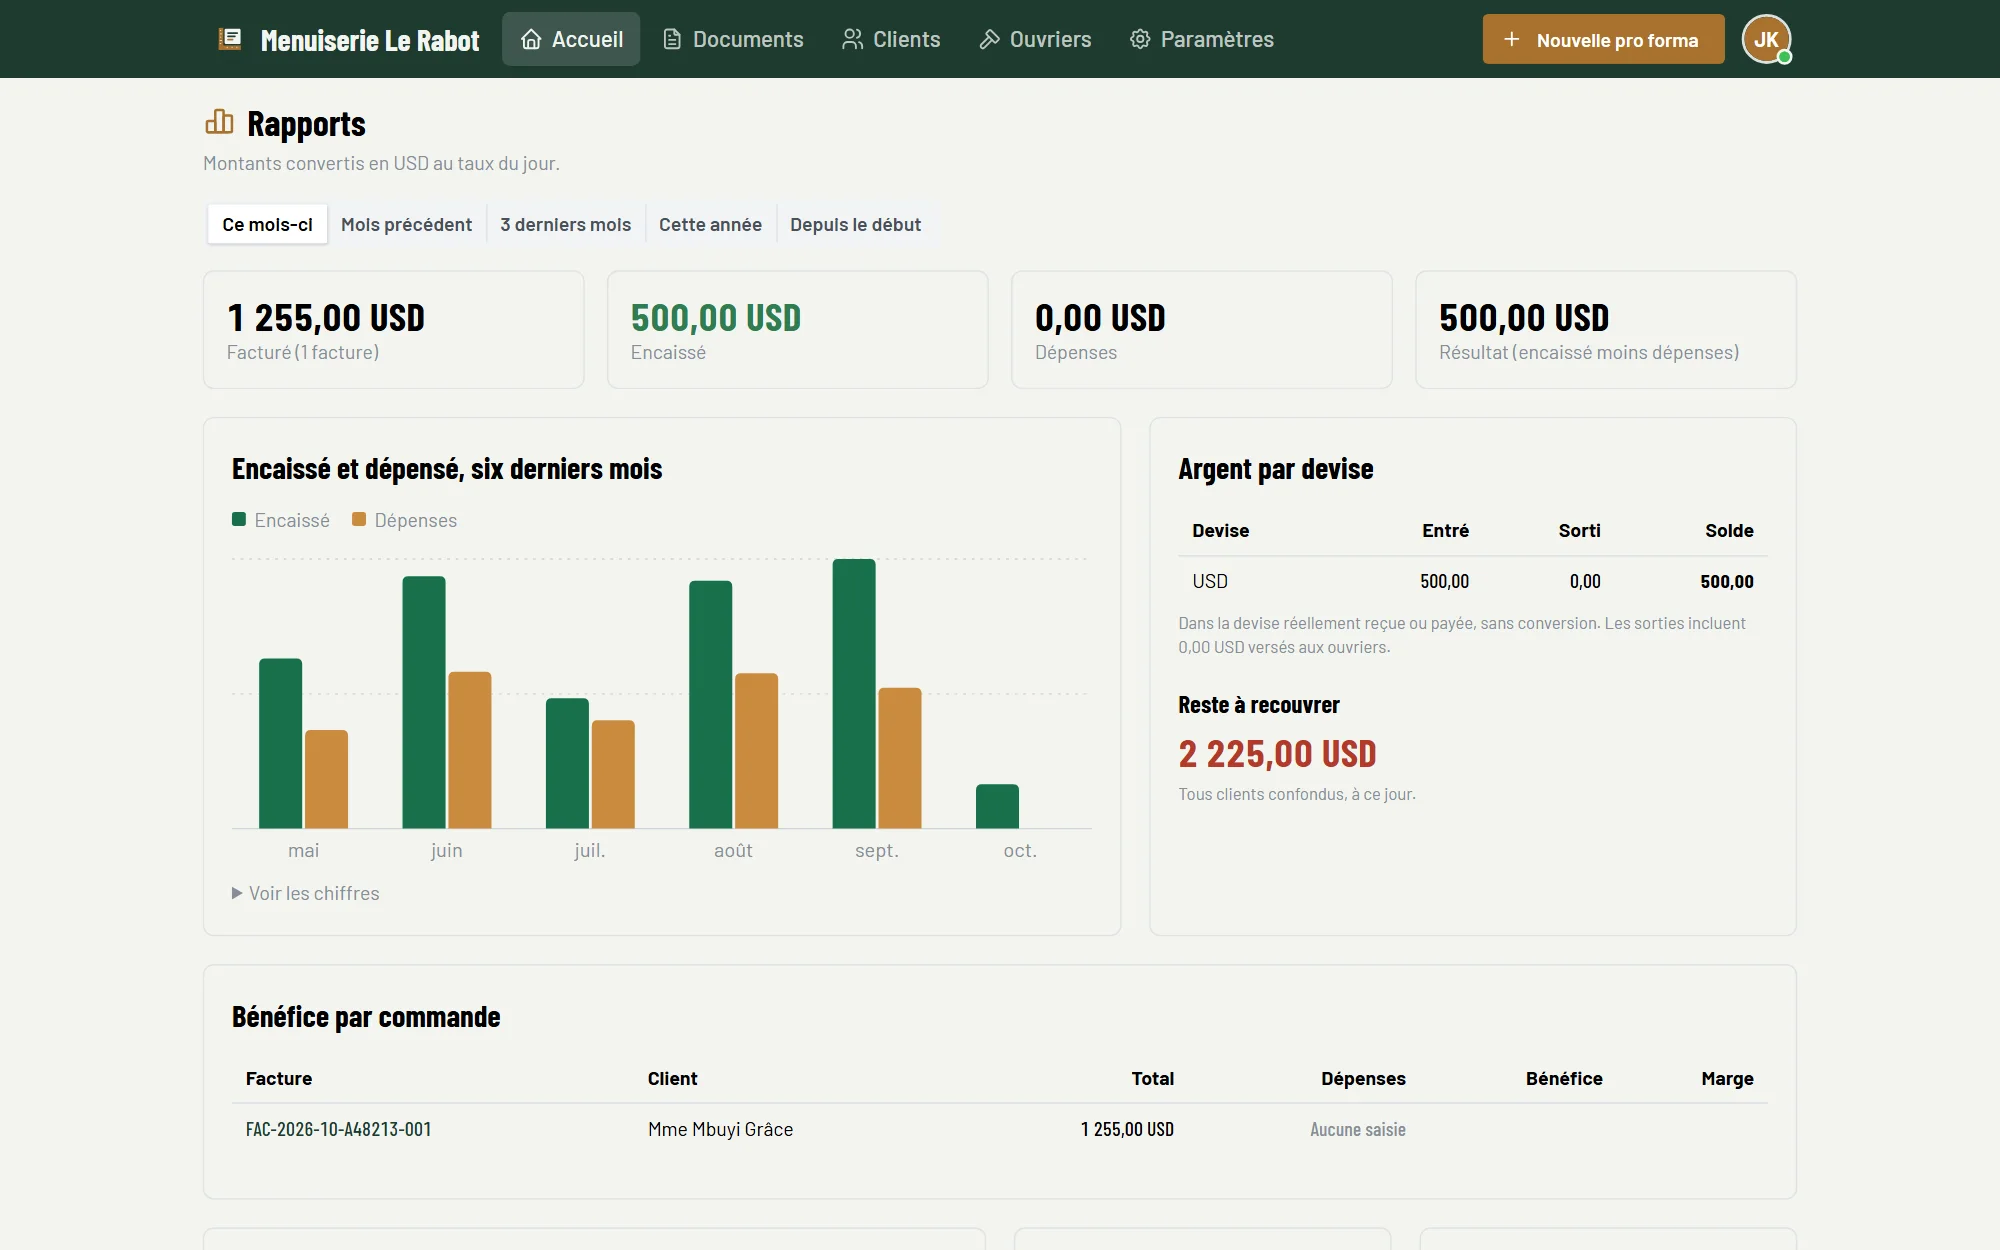Viewport: 2000px width, 1250px height.
Task: Click the bar chart icon beside Rapports
Action: pyautogui.click(x=219, y=122)
